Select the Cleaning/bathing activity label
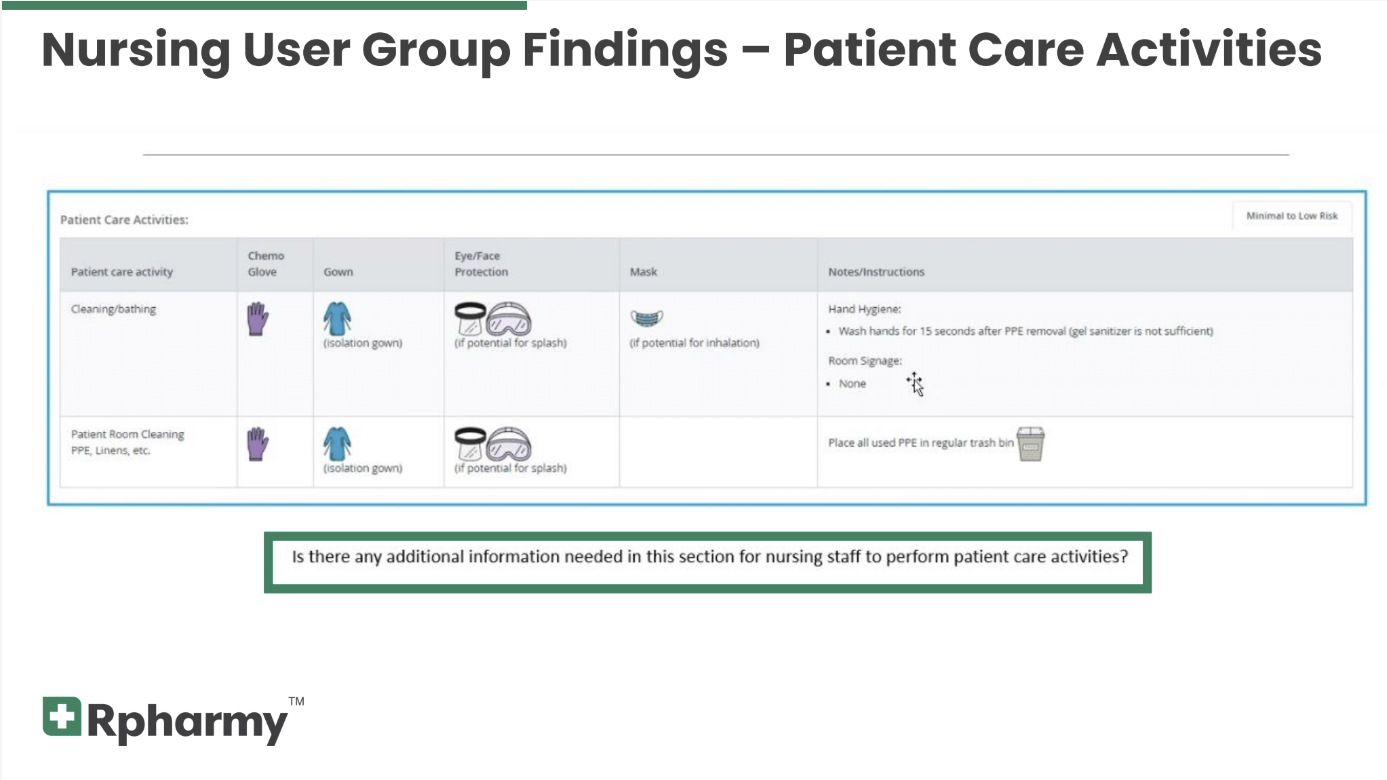Viewport: 1387px width, 780px height. [113, 309]
